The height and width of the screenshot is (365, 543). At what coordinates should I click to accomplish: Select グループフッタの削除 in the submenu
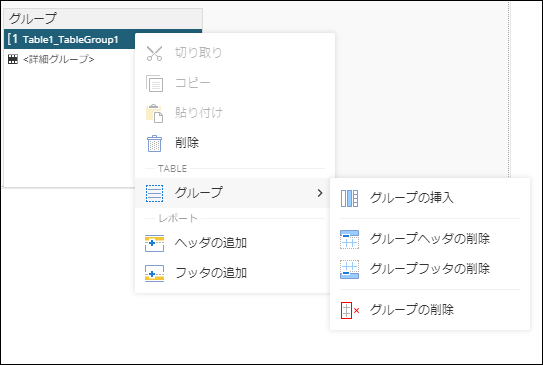(x=430, y=269)
